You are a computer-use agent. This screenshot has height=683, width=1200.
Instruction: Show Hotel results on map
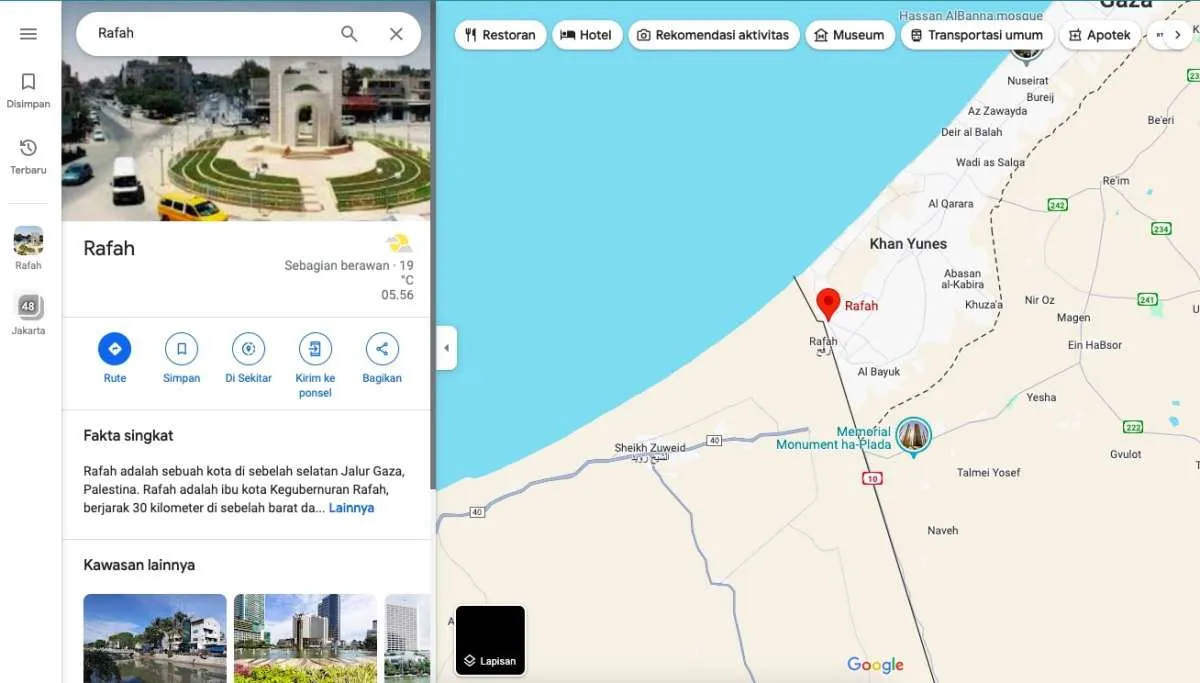pyautogui.click(x=587, y=33)
